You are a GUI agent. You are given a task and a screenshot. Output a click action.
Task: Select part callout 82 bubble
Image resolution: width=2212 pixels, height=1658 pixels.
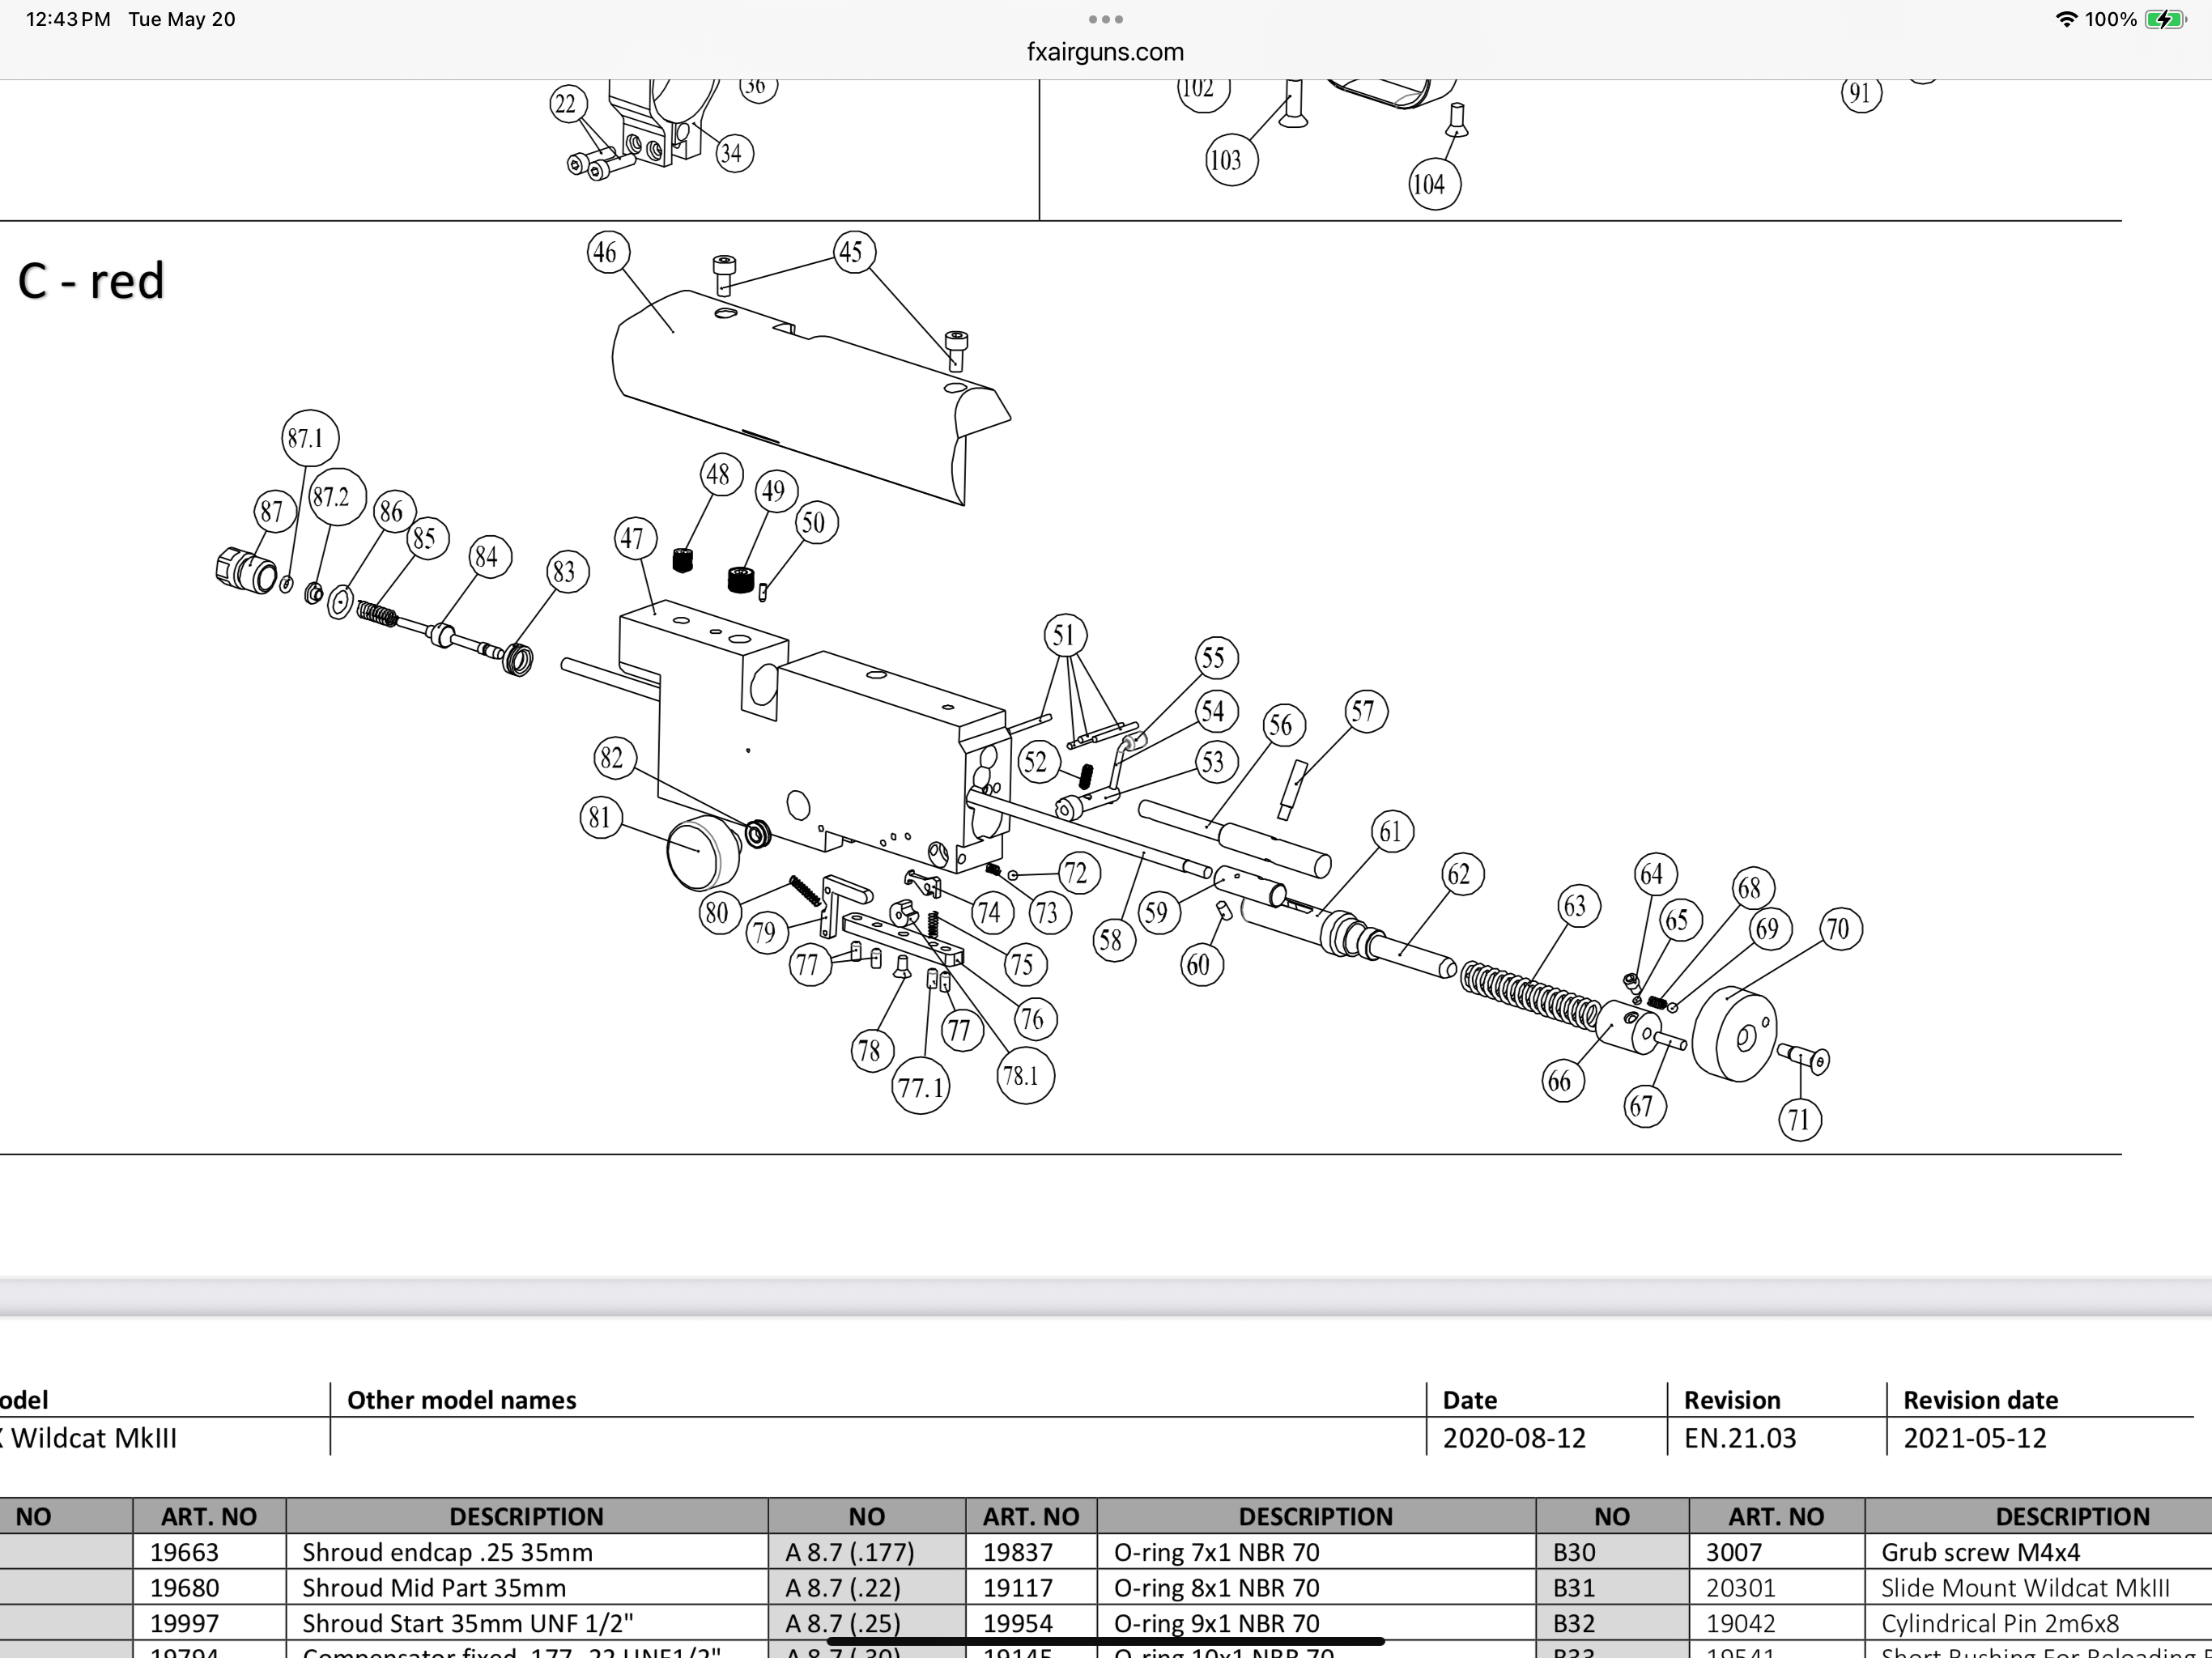pos(615,758)
